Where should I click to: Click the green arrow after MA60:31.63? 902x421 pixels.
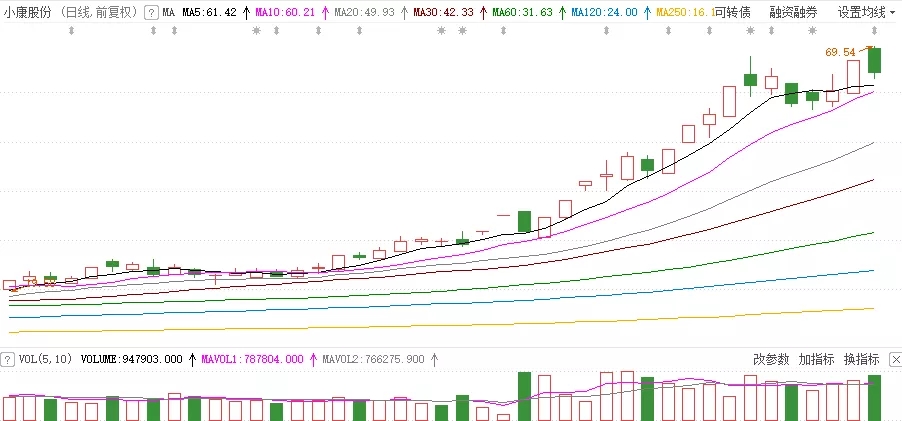tap(562, 12)
